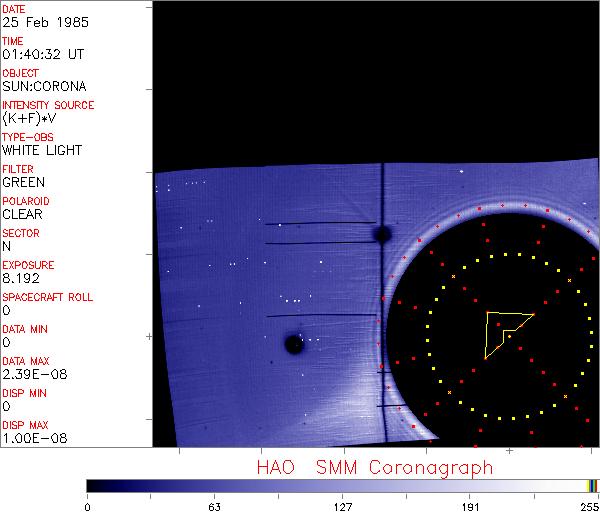Click the display max value '1.00E-08'

coord(31,439)
